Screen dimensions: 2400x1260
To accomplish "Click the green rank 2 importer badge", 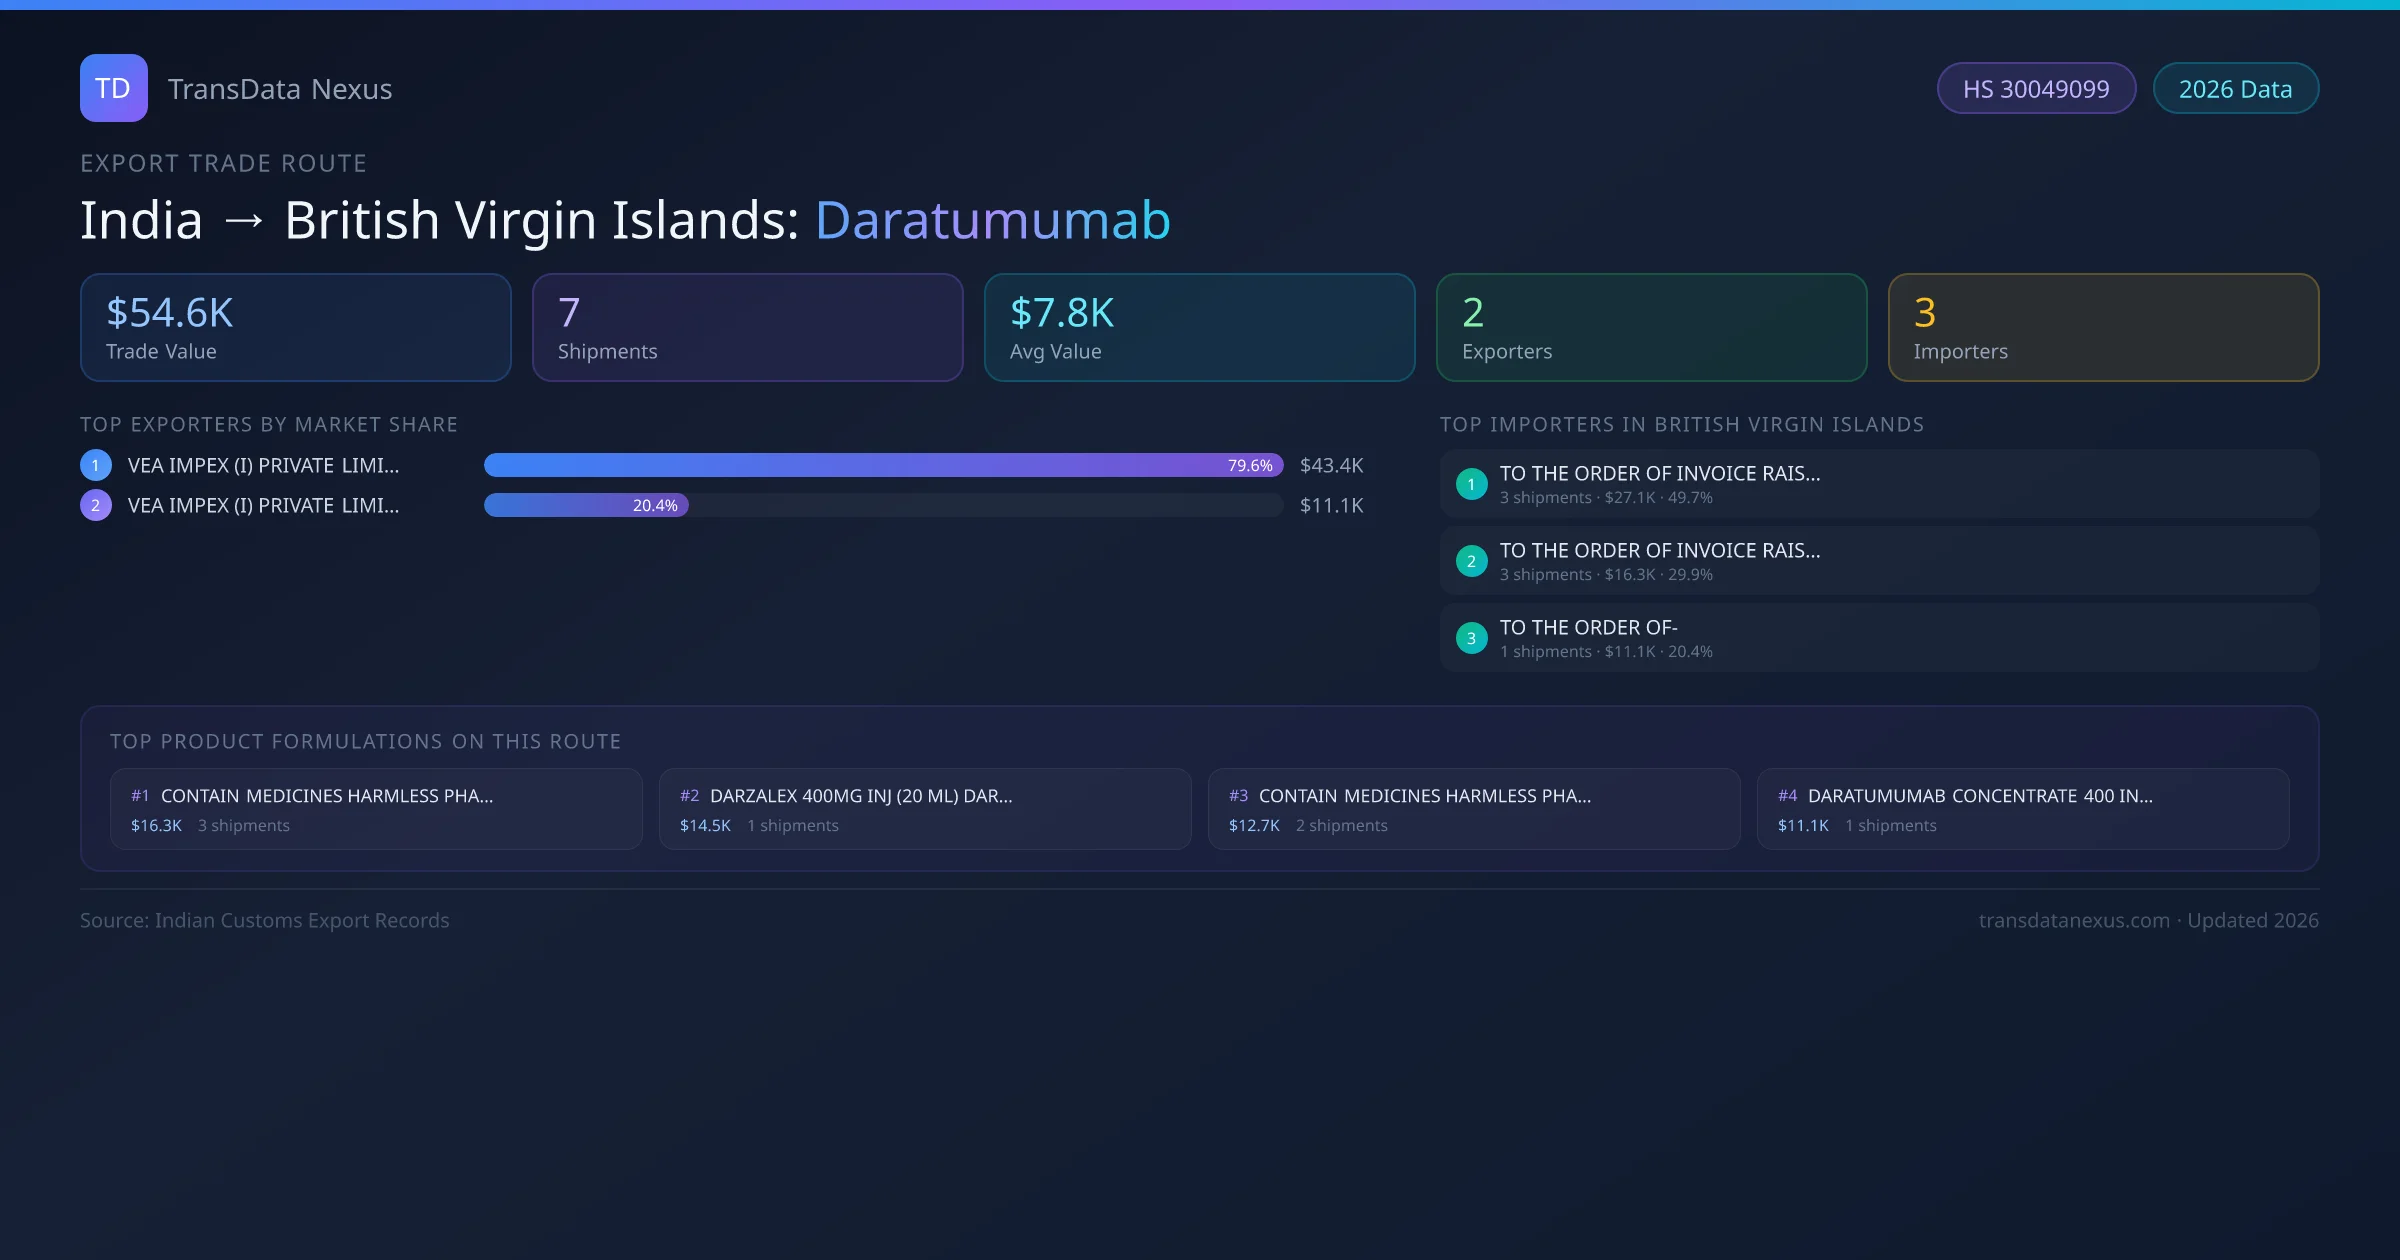I will point(1471,561).
